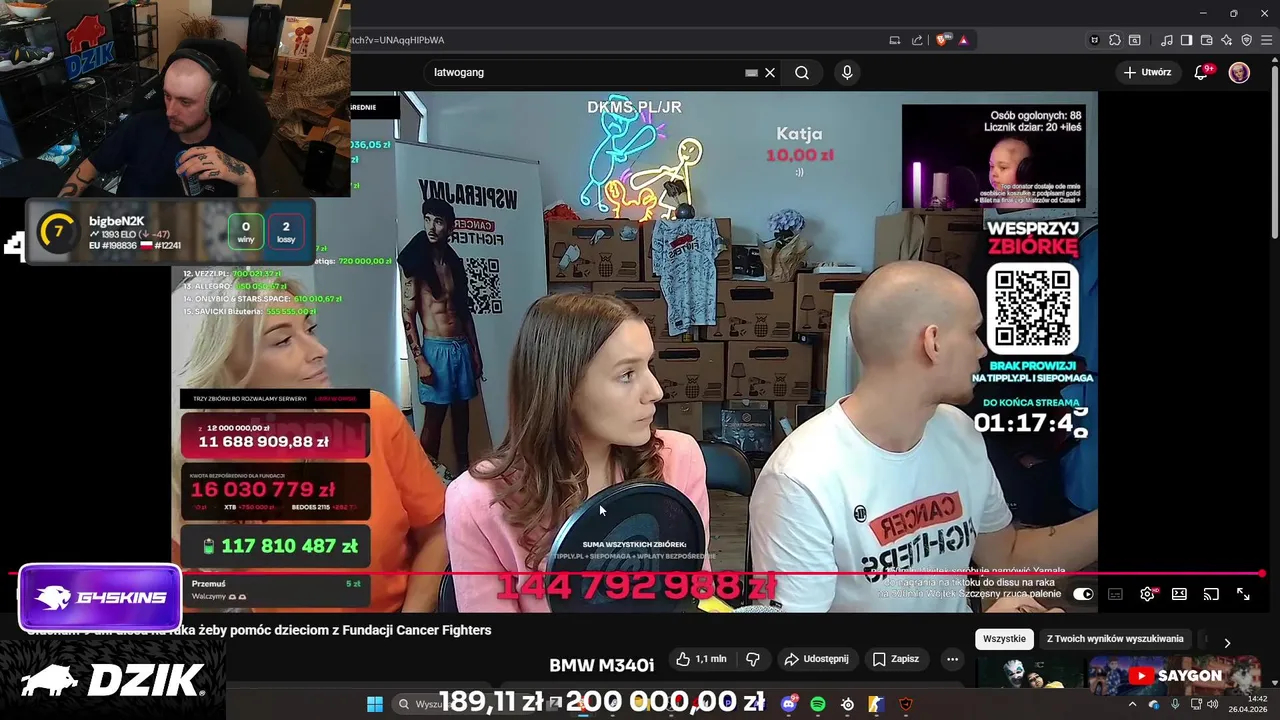The width and height of the screenshot is (1280, 720).
Task: Open the browser extensions puzzle icon
Action: (1115, 40)
